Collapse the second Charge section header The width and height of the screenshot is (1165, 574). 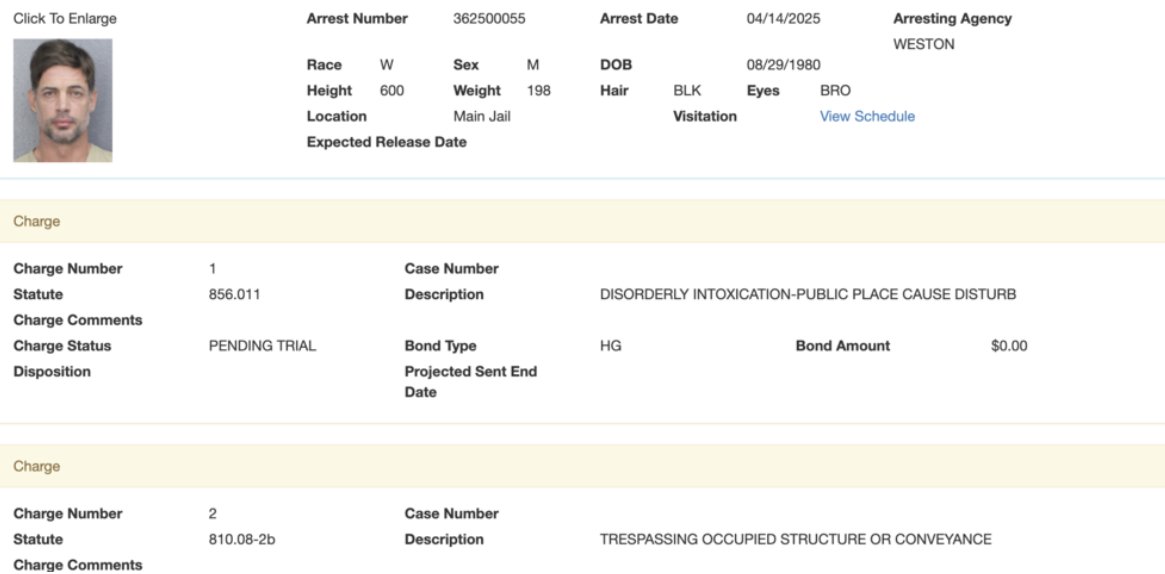tap(37, 466)
